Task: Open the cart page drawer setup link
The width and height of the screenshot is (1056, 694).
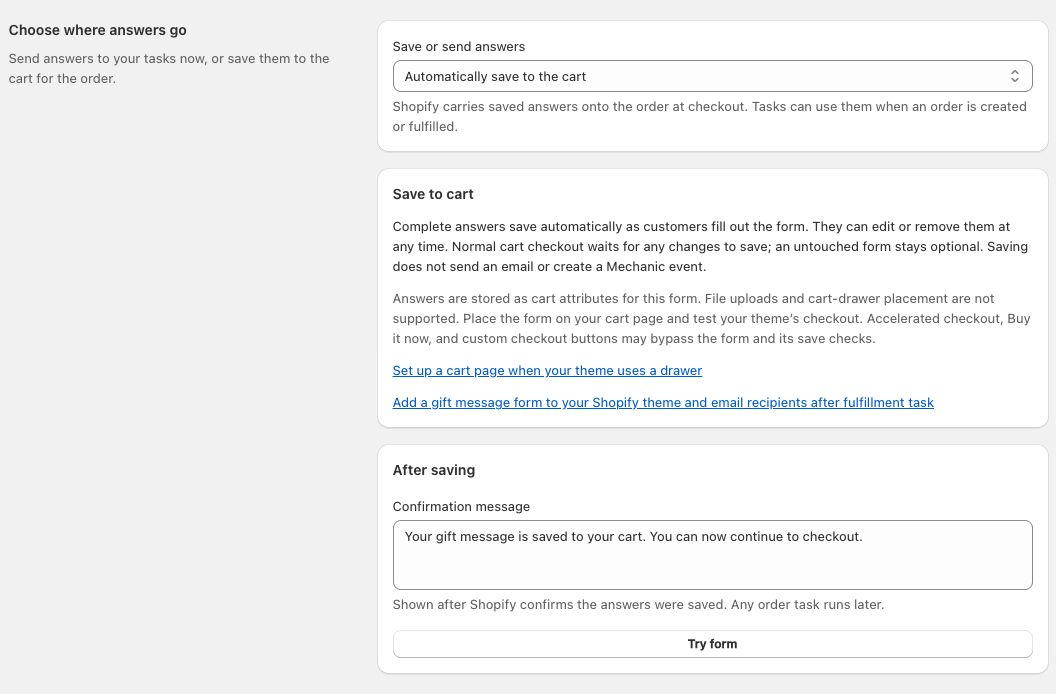Action: (547, 371)
